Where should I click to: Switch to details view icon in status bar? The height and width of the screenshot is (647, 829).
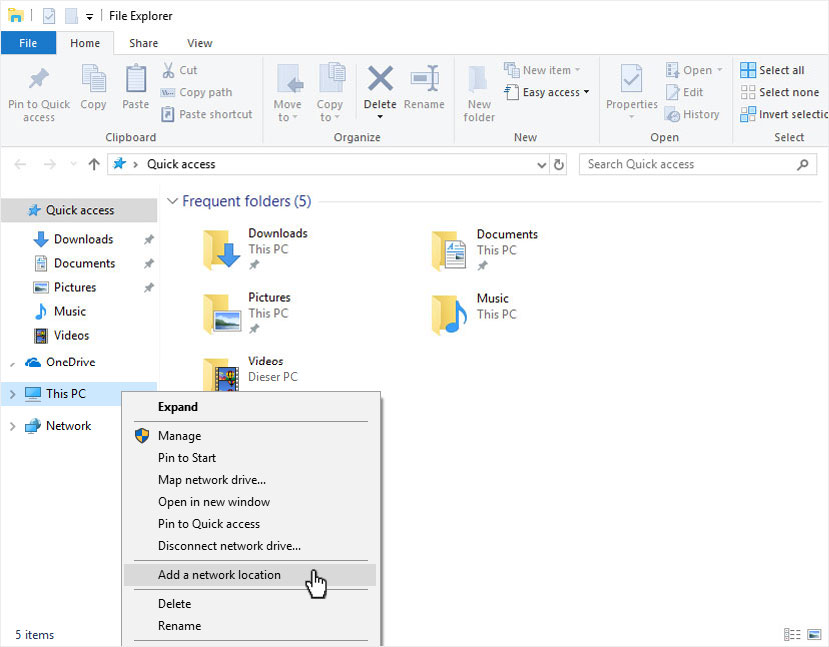point(792,634)
